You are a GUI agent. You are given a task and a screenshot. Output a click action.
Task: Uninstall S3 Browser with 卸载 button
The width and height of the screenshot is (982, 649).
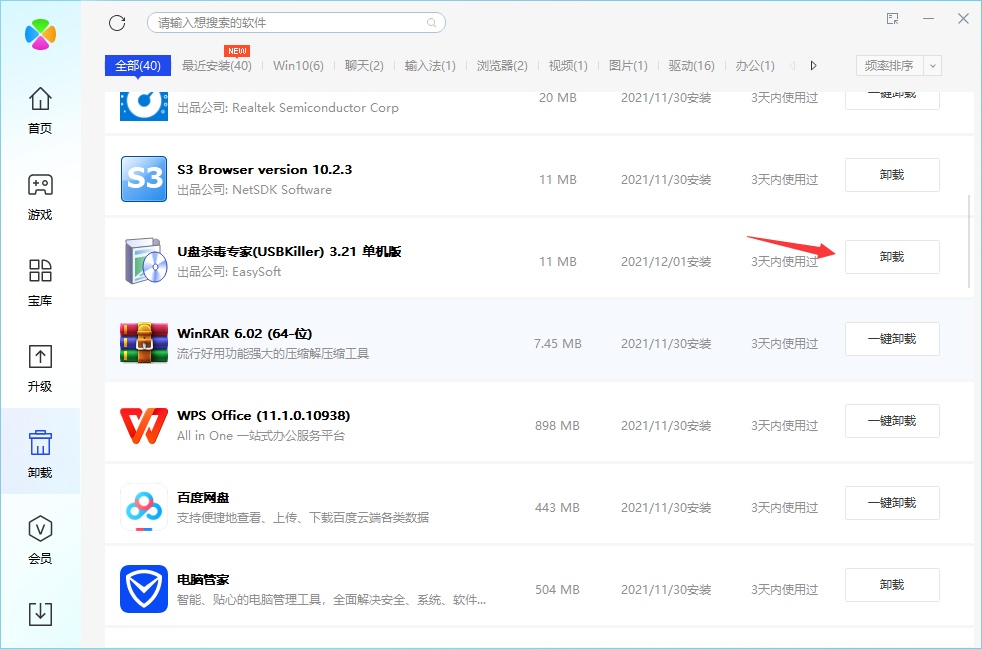pos(892,175)
